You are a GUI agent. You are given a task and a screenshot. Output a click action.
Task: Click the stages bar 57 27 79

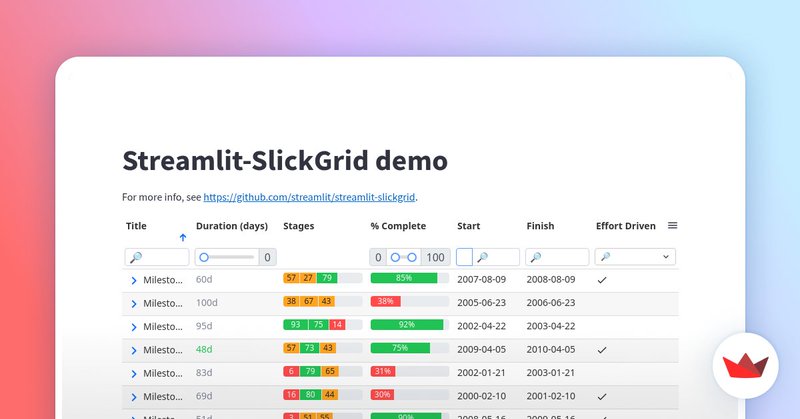[322, 278]
